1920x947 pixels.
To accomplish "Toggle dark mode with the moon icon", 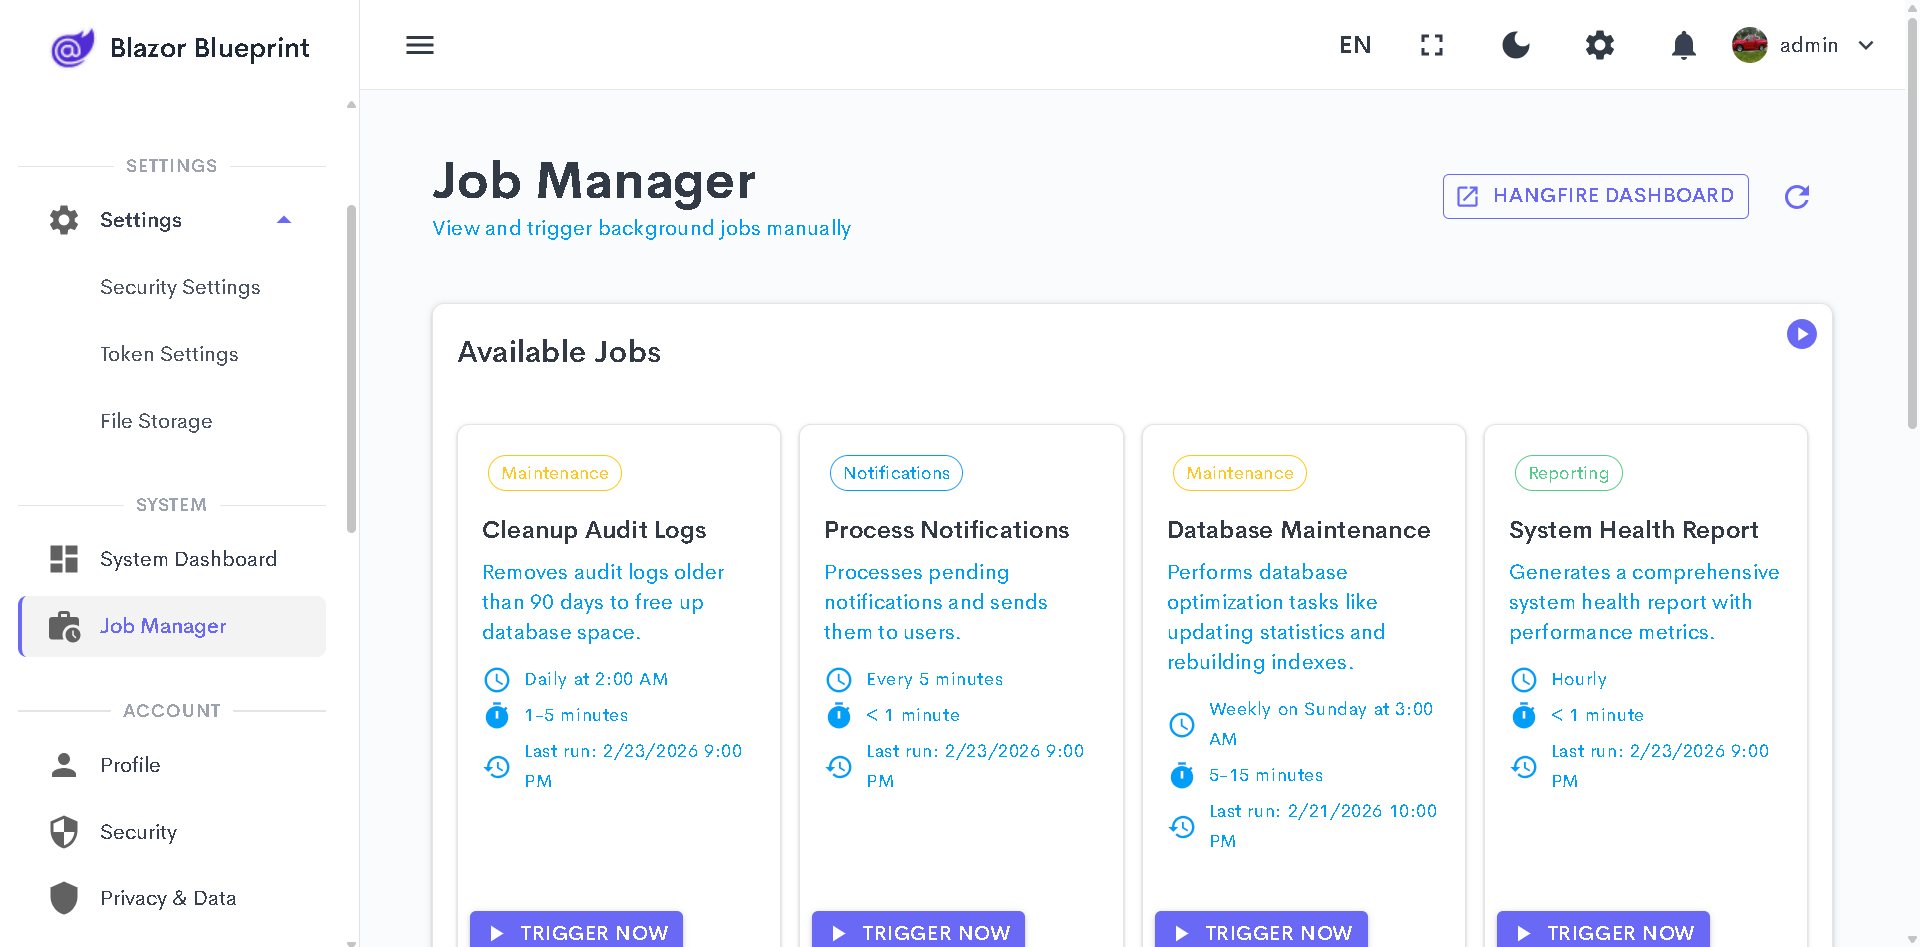I will (1515, 45).
